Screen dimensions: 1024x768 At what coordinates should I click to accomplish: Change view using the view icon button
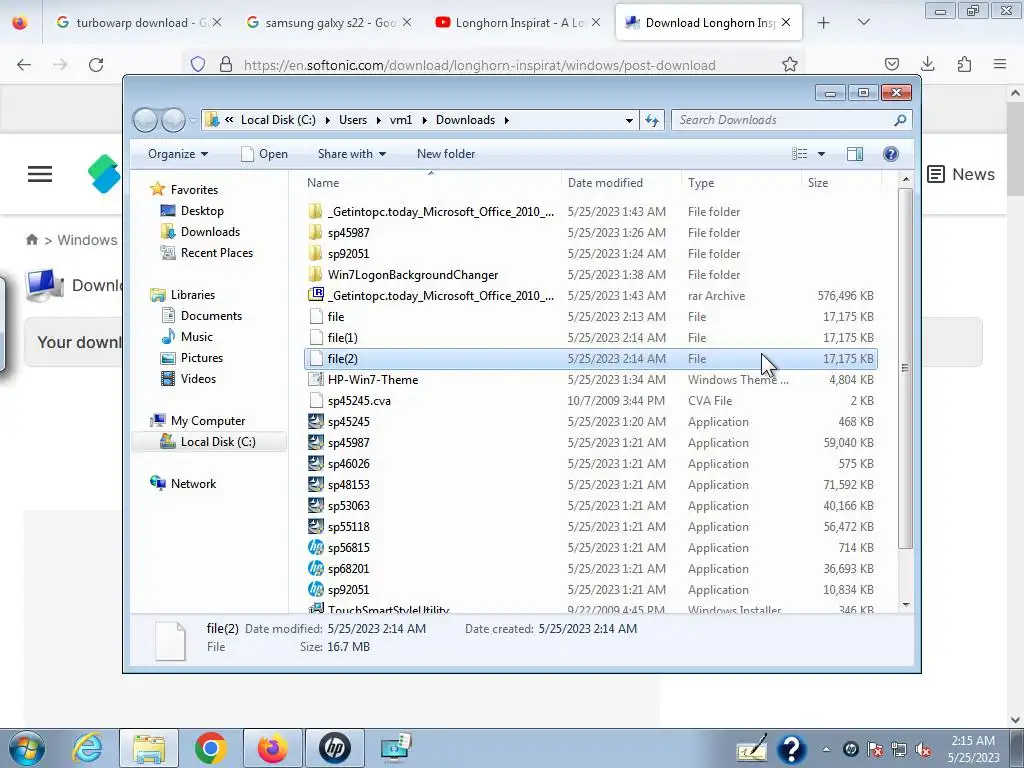[x=800, y=154]
